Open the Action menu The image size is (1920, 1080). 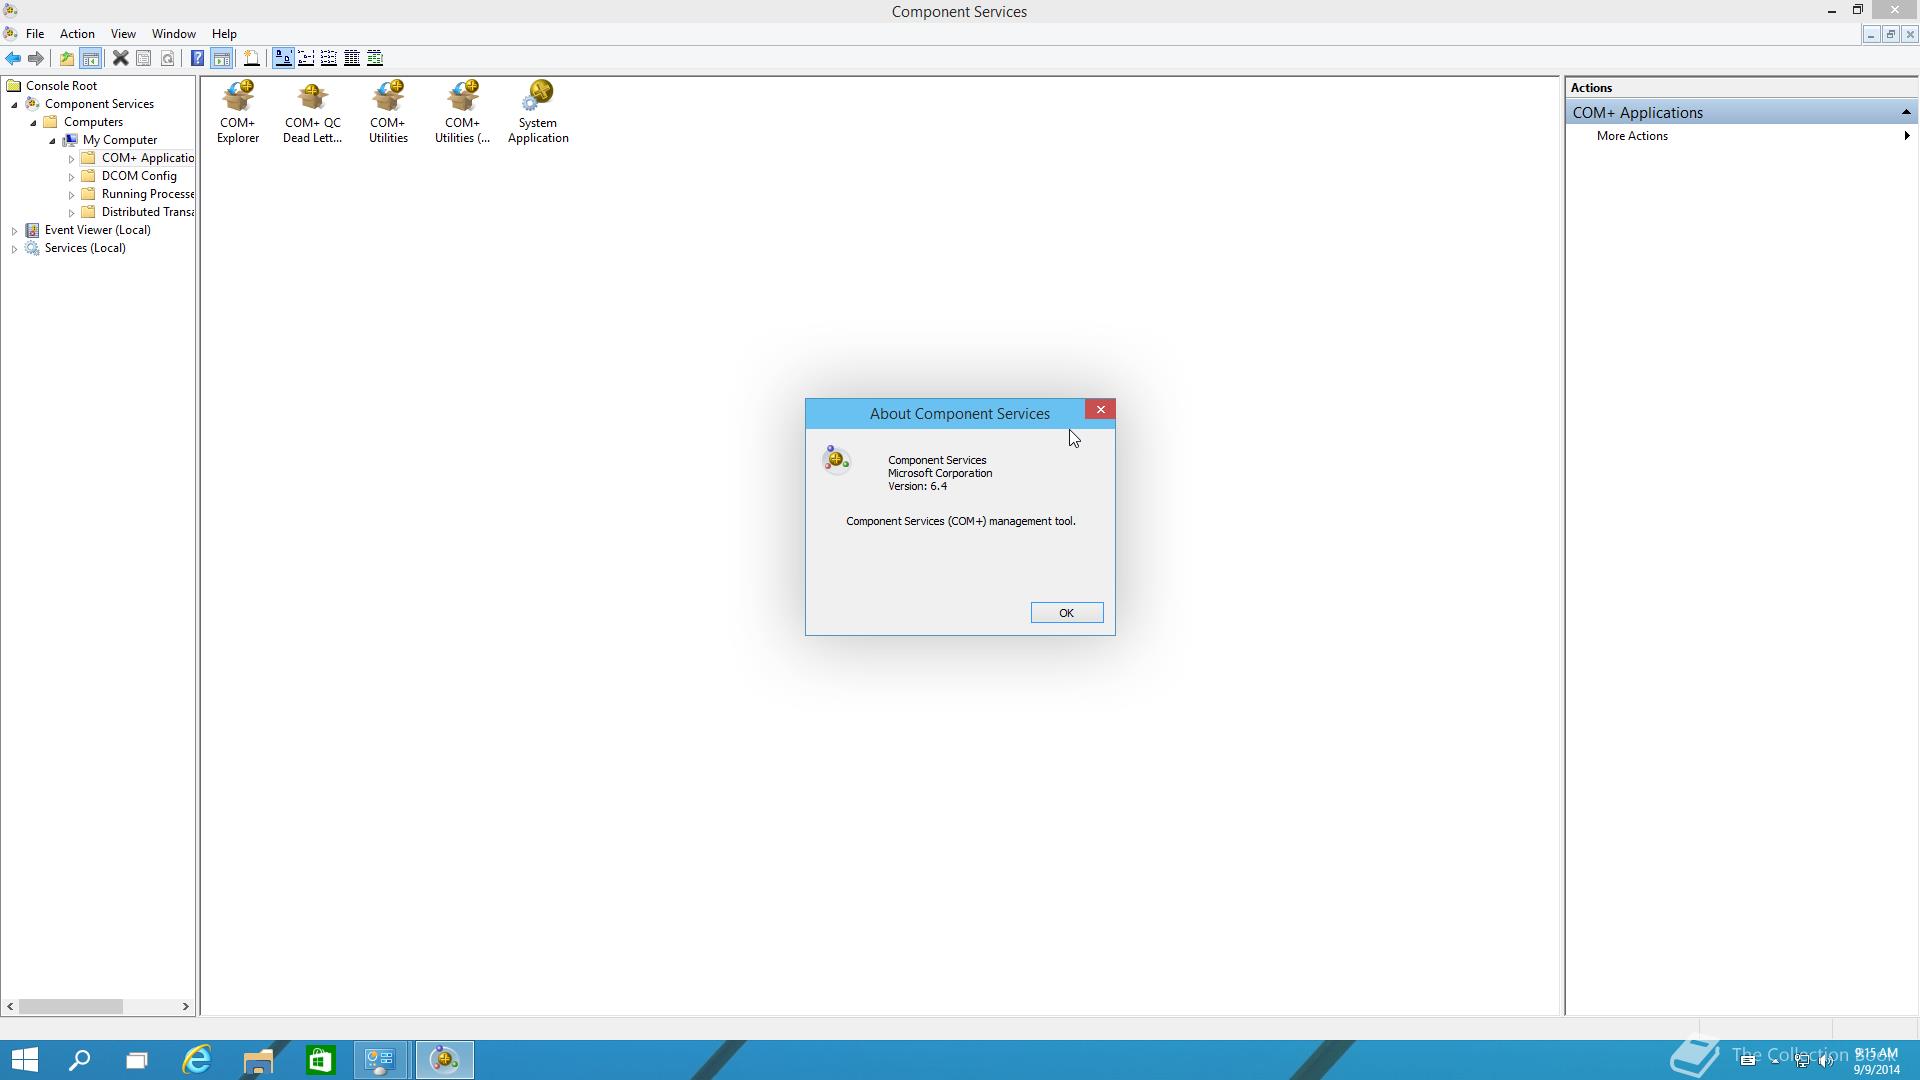pyautogui.click(x=77, y=34)
